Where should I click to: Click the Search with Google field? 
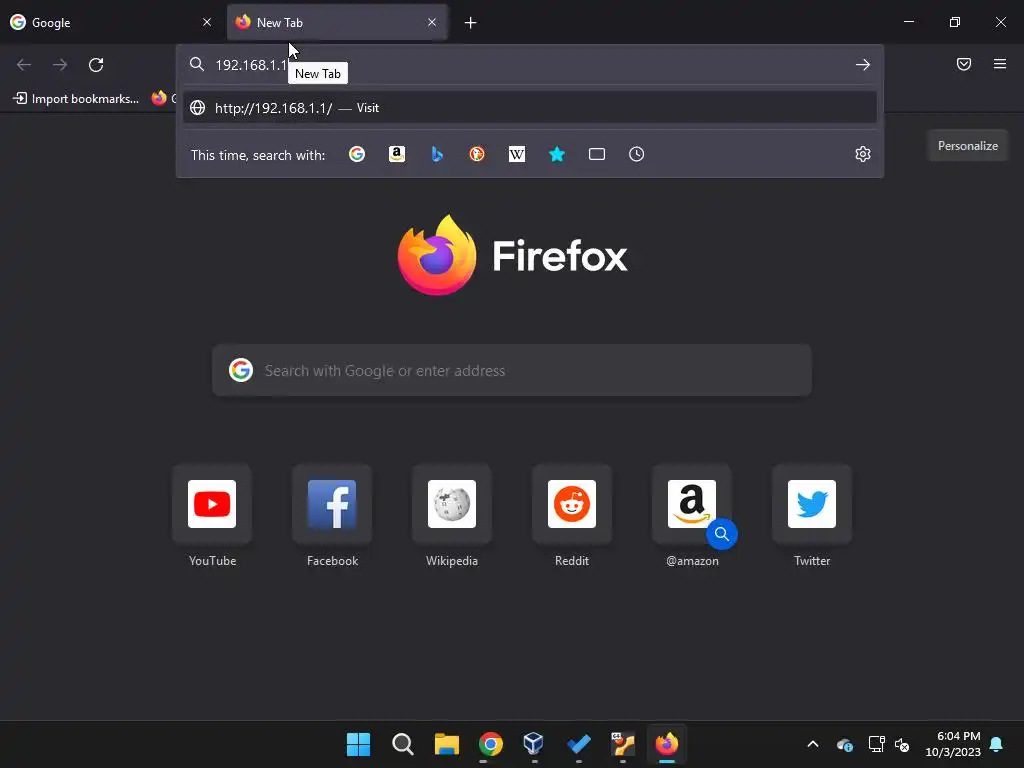click(x=512, y=370)
